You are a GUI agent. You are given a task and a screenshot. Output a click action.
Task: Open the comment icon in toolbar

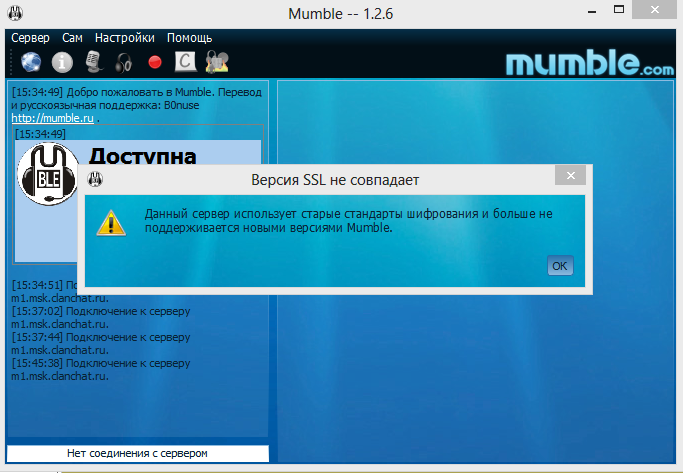[x=185, y=62]
